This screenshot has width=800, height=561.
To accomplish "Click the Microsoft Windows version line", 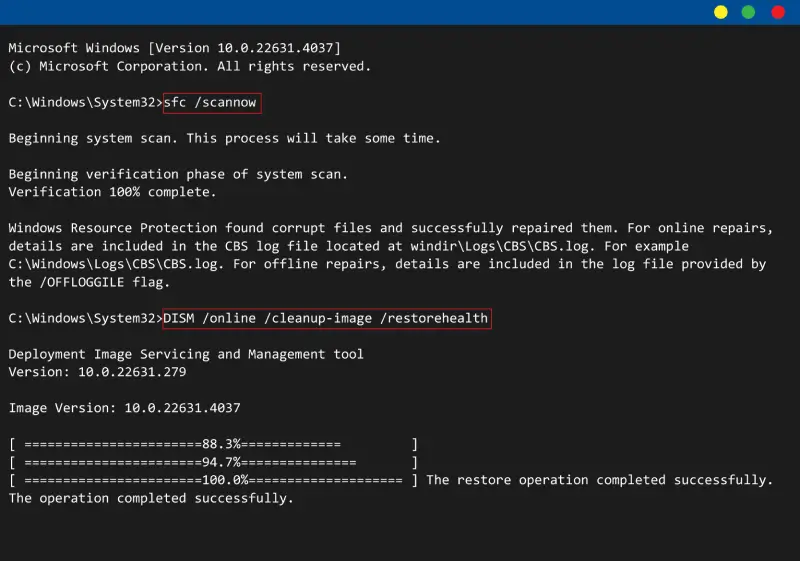I will click(174, 48).
